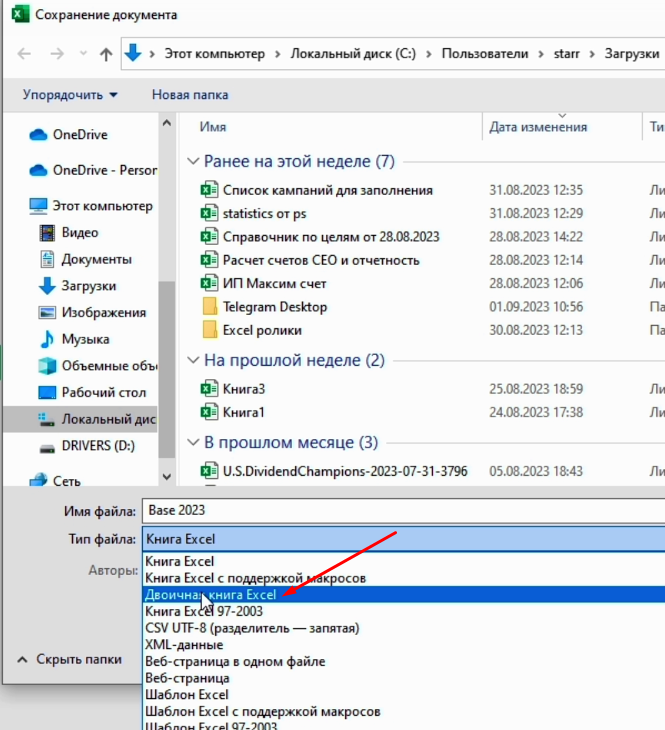This screenshot has width=665, height=730.
Task: Click the sidebar scroll up arrow
Action: [167, 123]
